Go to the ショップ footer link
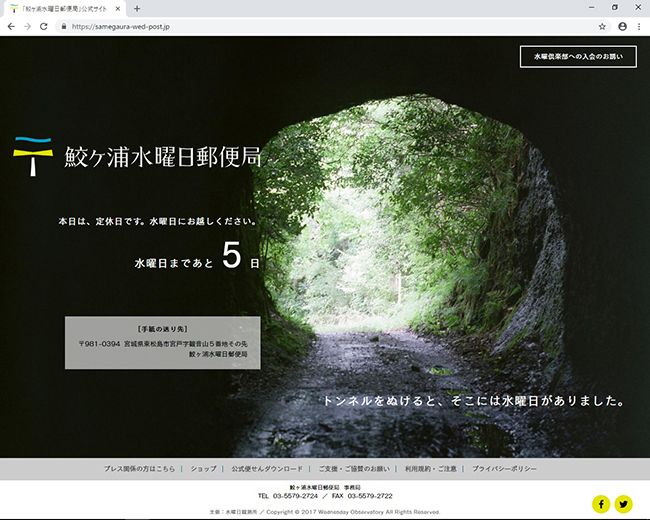 [203, 468]
